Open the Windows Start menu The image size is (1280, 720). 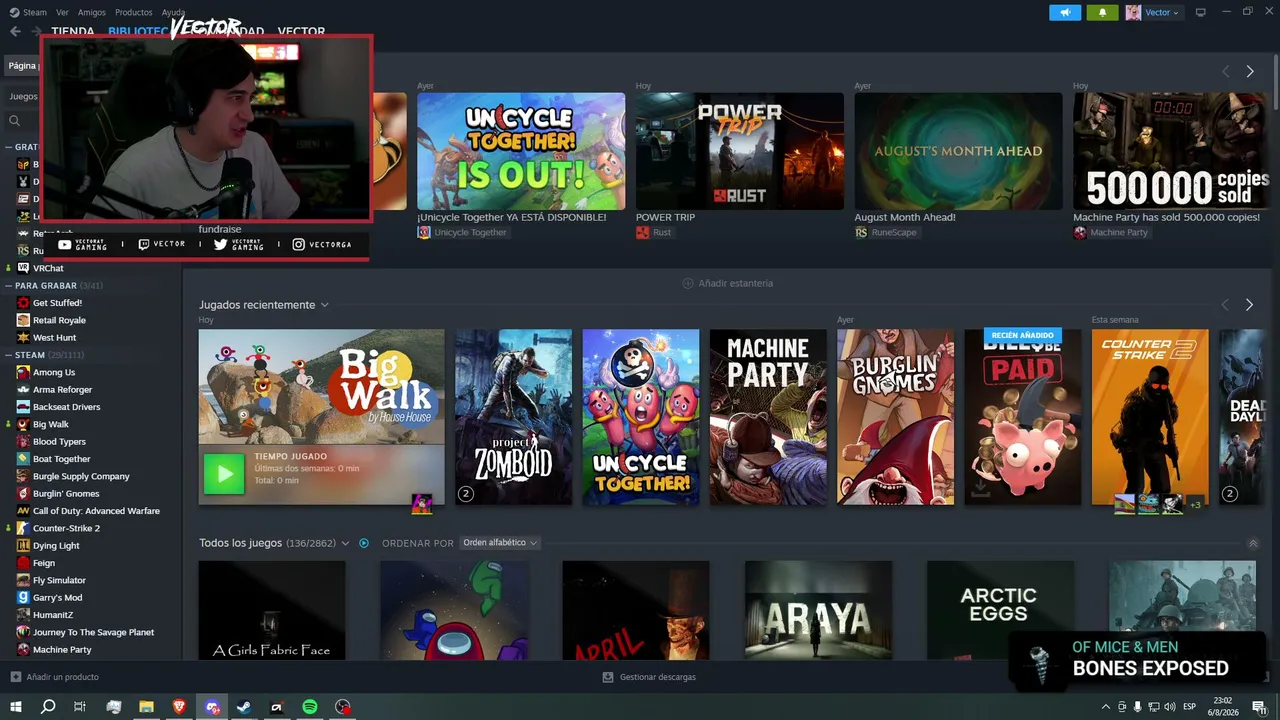tap(15, 707)
